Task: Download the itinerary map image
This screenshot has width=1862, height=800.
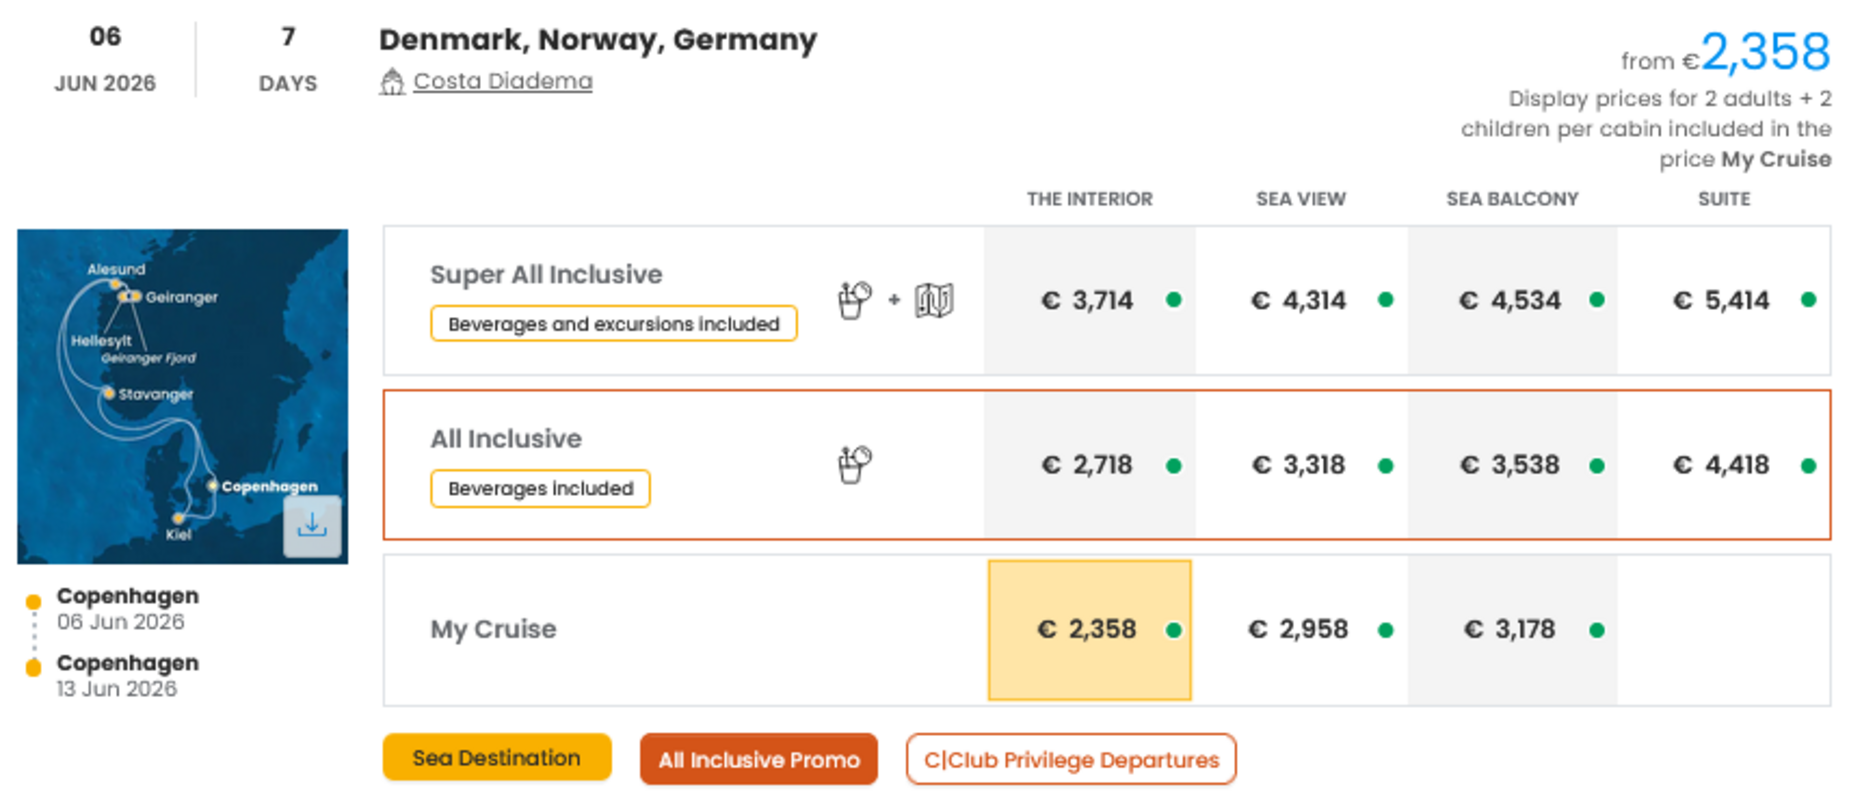Action: tap(312, 526)
